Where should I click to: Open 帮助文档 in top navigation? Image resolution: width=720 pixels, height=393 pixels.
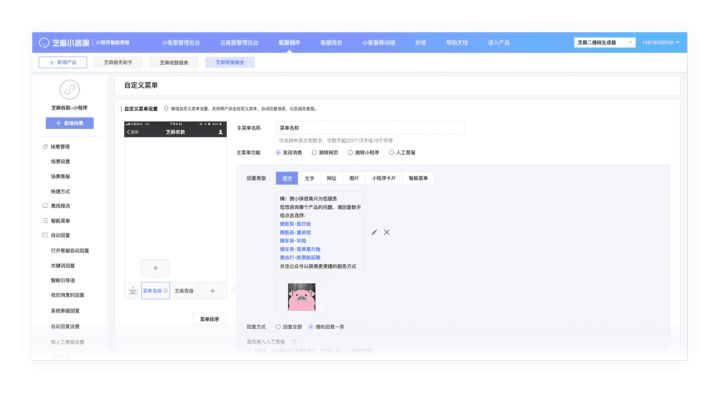point(457,43)
